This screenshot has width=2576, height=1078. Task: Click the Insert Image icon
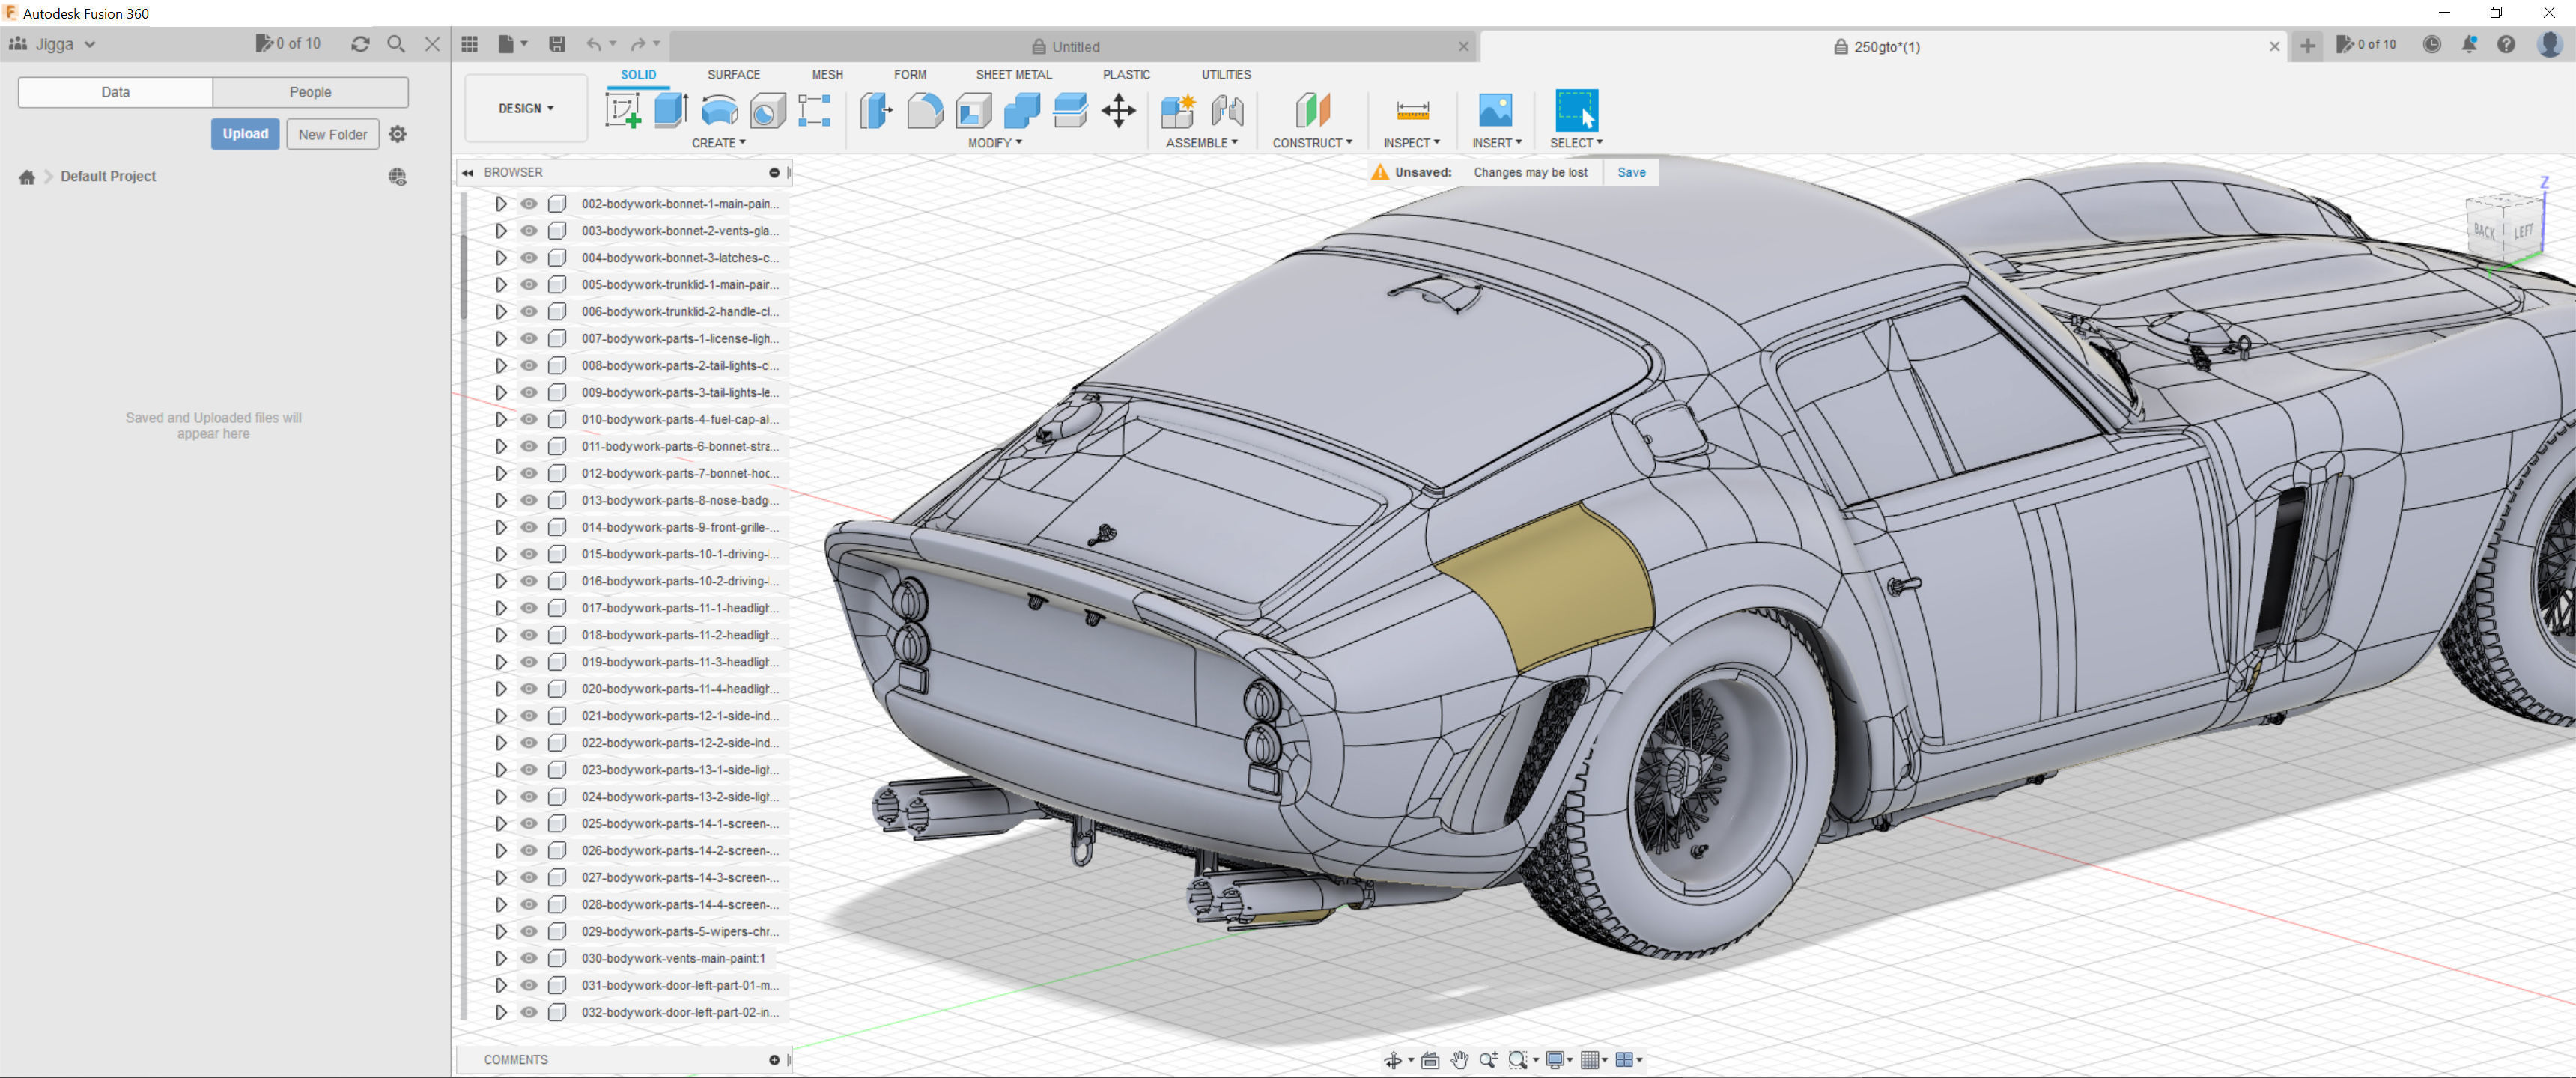(x=1496, y=110)
